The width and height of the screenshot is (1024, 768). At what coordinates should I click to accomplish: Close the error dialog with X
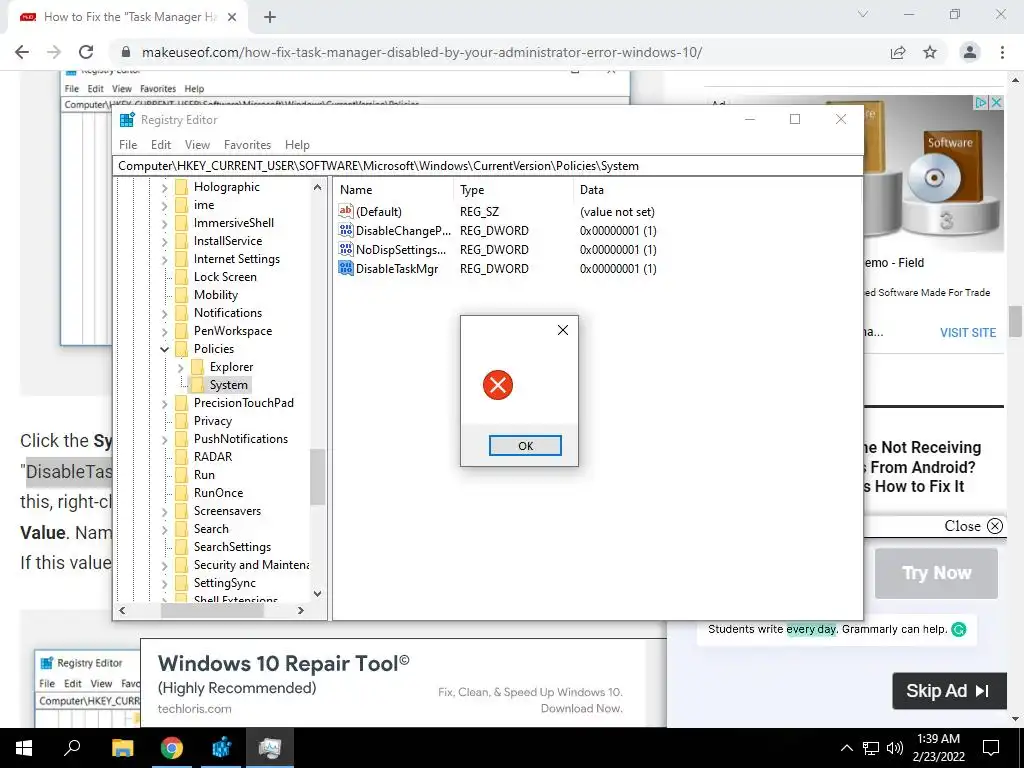click(563, 330)
